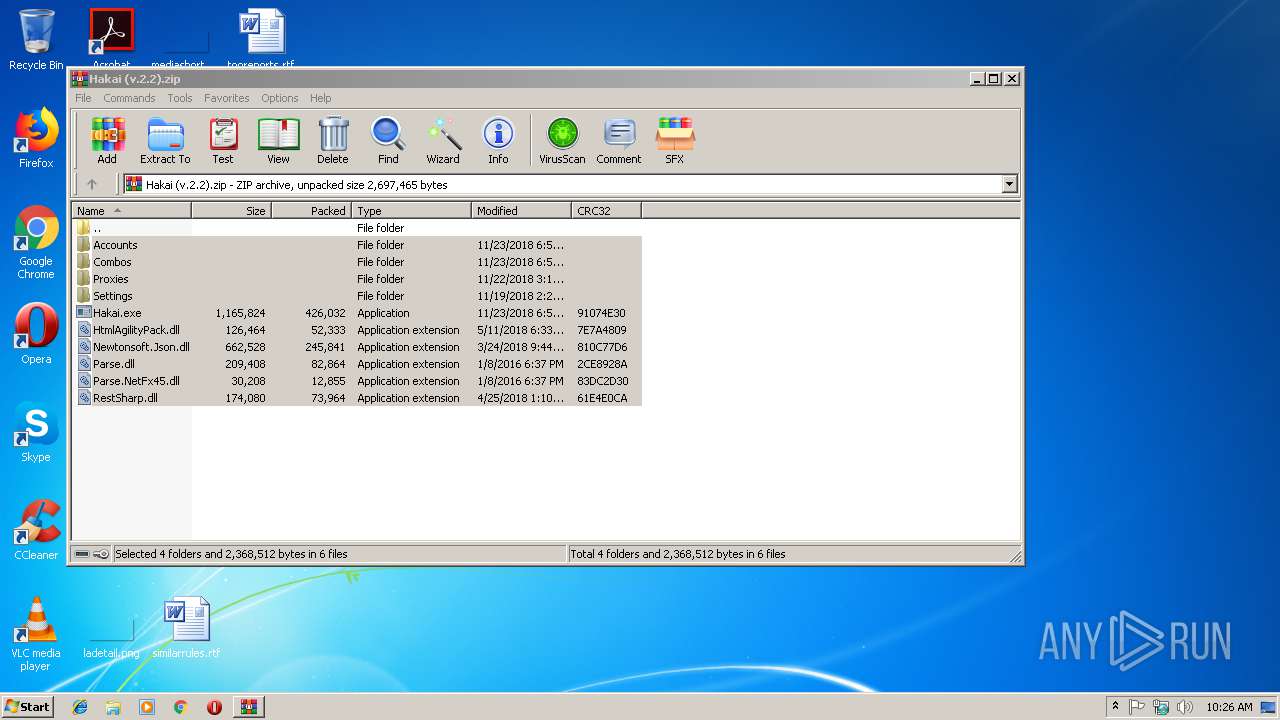Screen dimensions: 1280x720
Task: Open the Tools menu
Action: [x=180, y=98]
